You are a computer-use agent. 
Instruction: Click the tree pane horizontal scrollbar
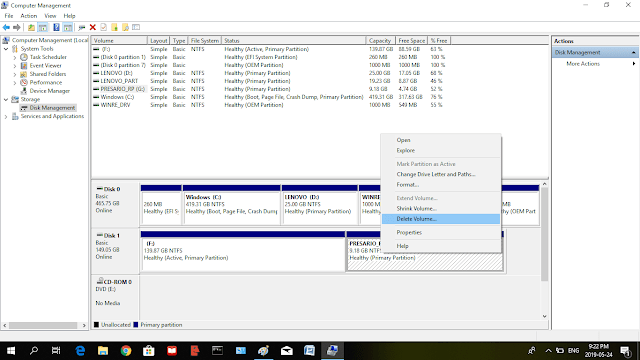44,325
